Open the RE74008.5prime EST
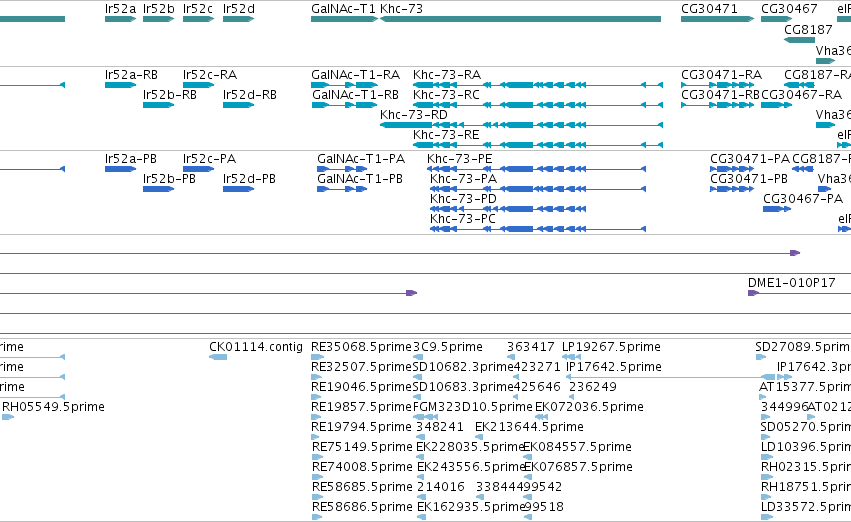Image resolution: width=851 pixels, height=522 pixels. click(317, 478)
